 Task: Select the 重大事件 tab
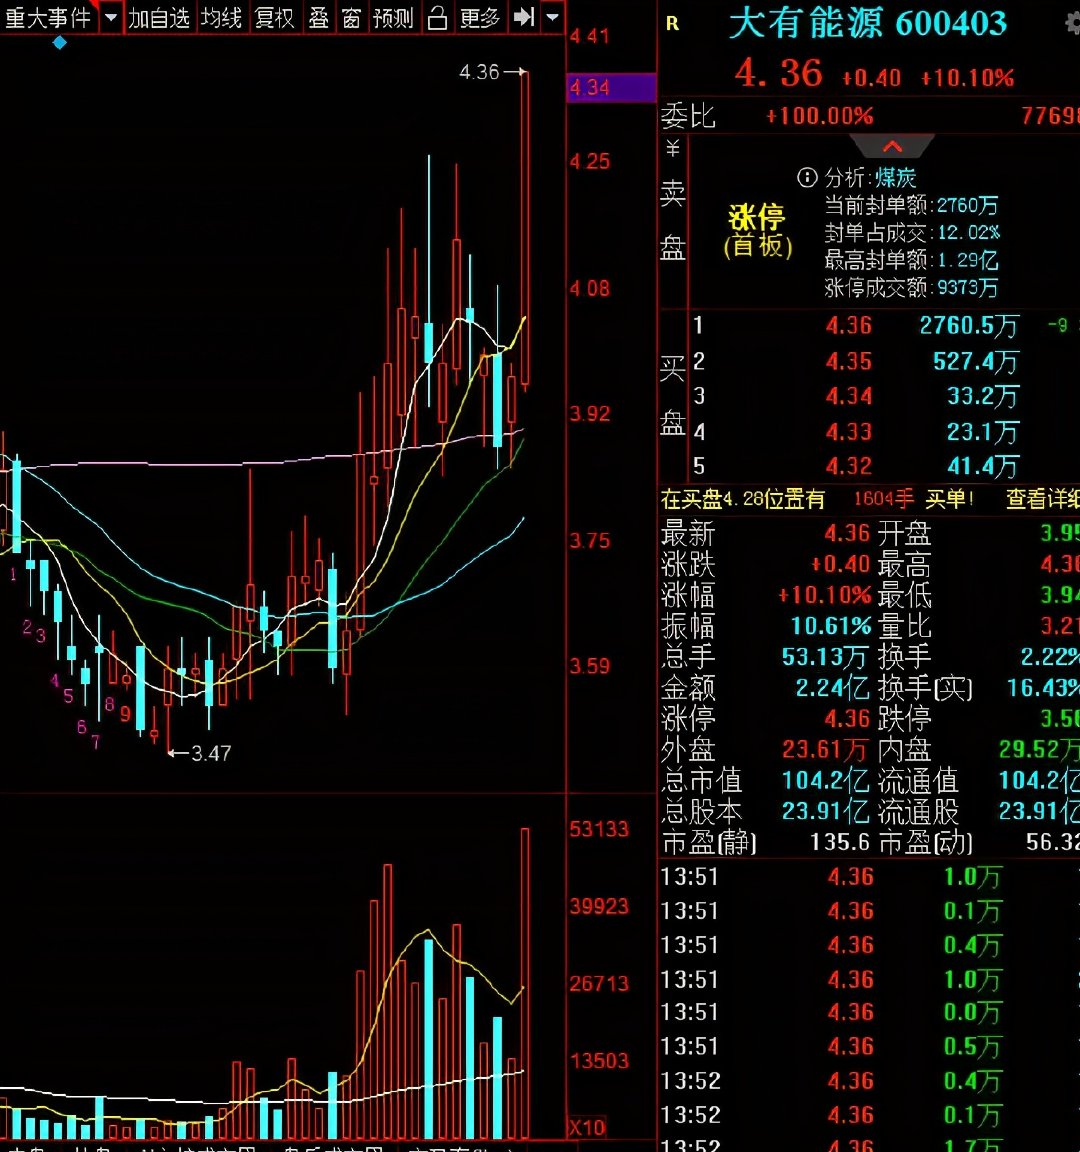coord(47,18)
